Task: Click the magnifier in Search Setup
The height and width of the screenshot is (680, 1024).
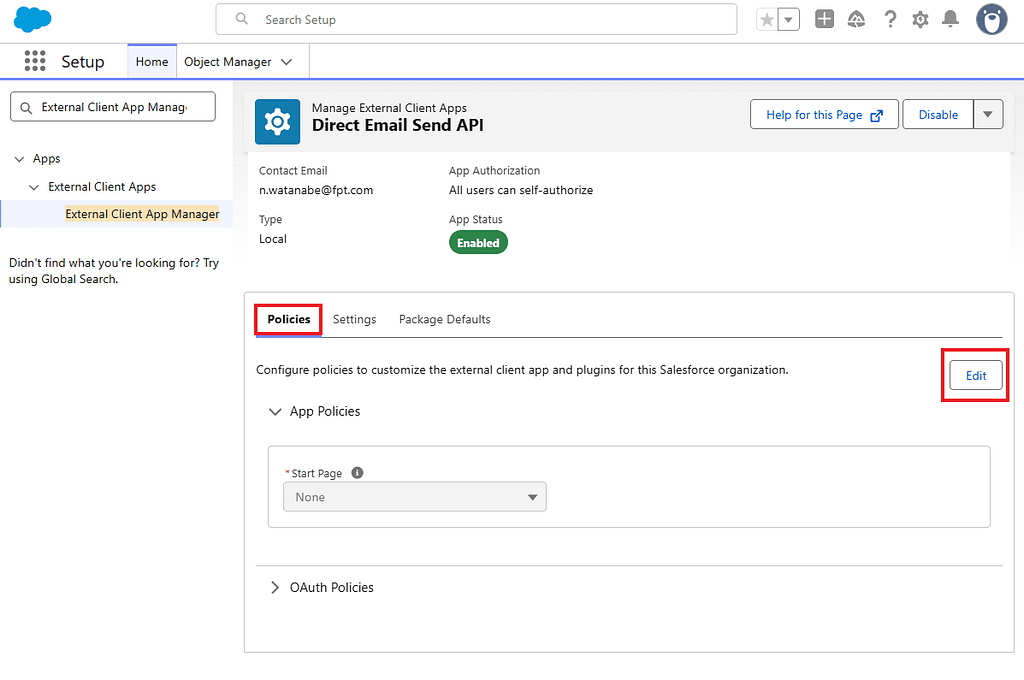Action: tap(242, 19)
